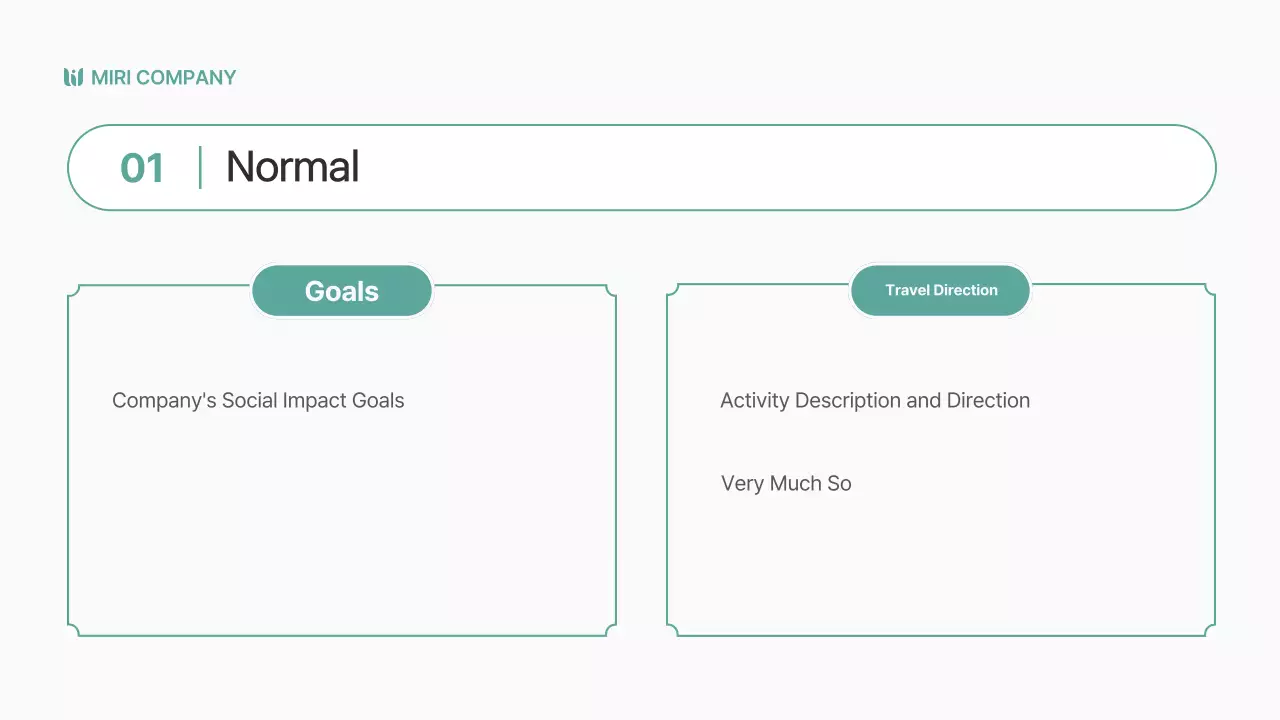Click top-left corner notch of Goals card

click(73, 291)
